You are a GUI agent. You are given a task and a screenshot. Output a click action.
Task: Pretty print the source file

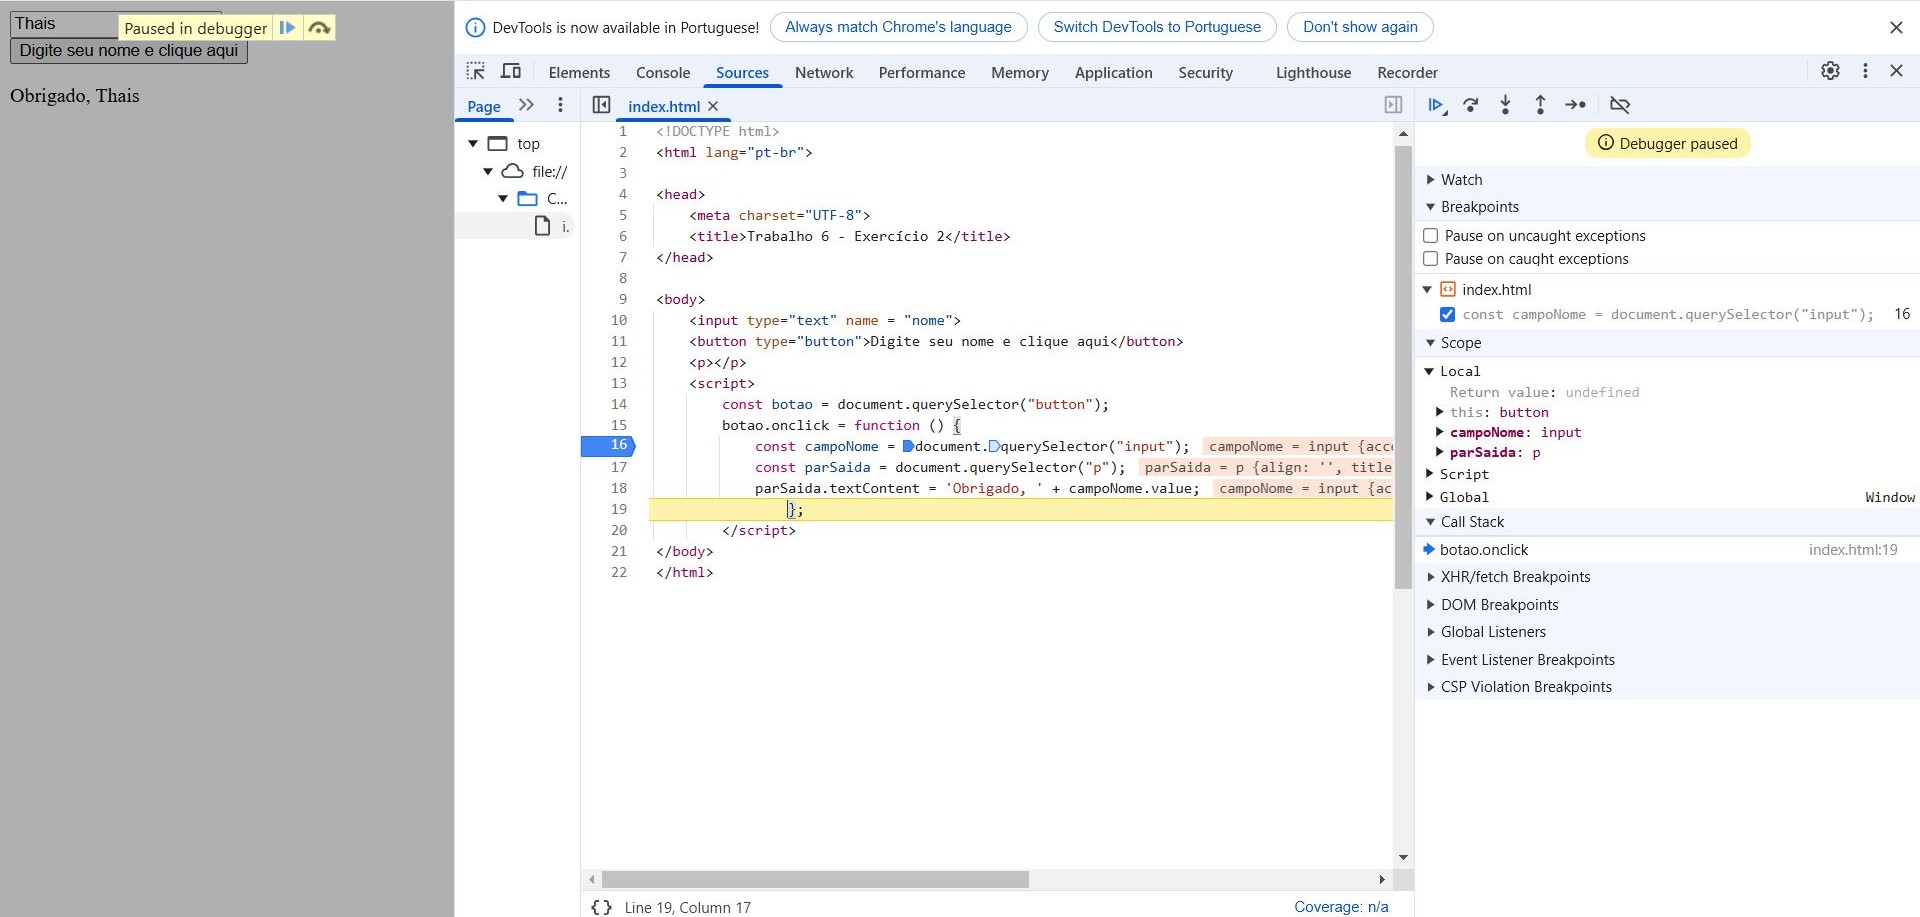[601, 907]
